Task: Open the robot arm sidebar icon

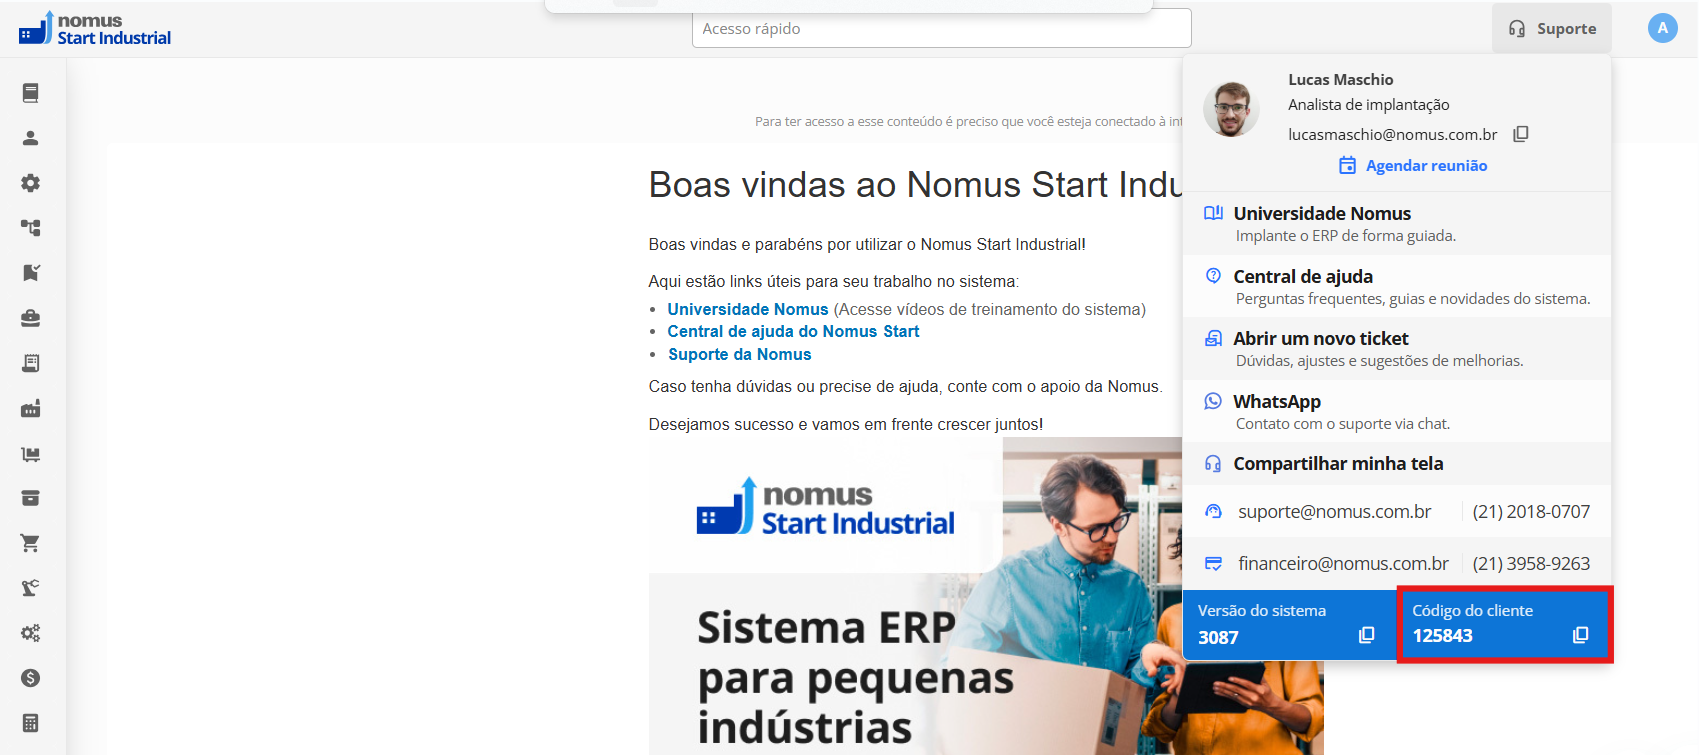Action: click(x=31, y=588)
